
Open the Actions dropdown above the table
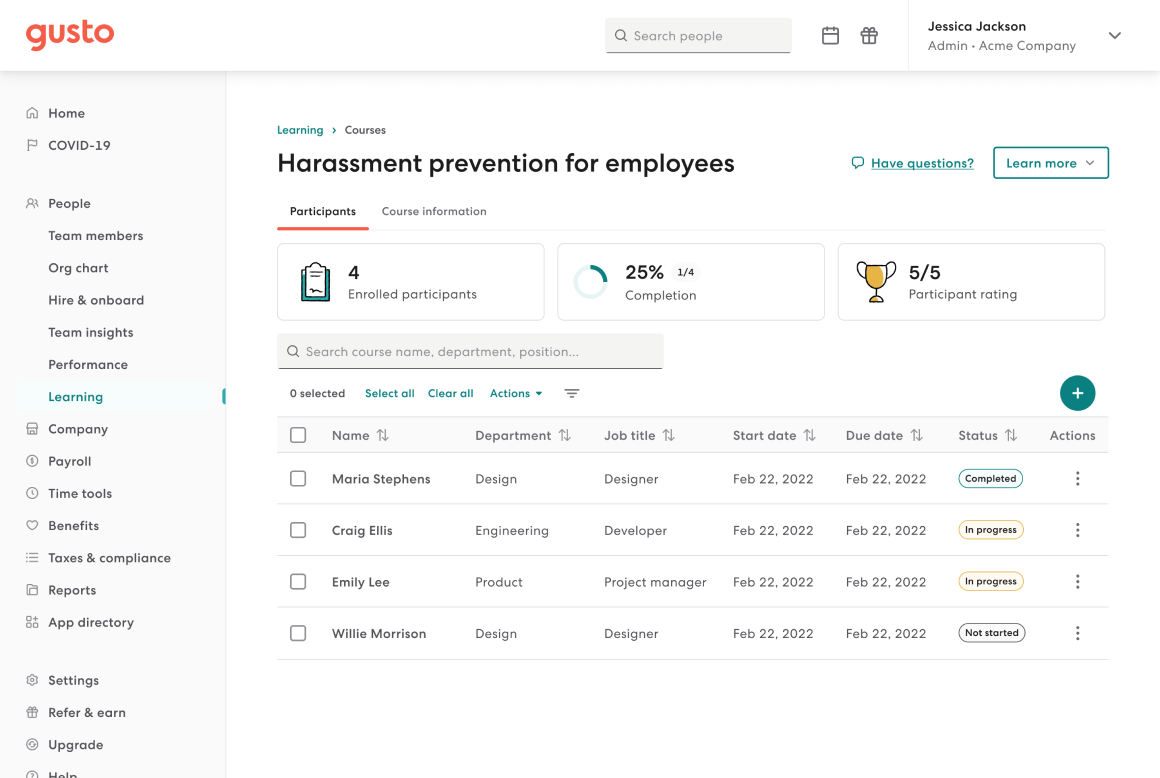coord(515,393)
